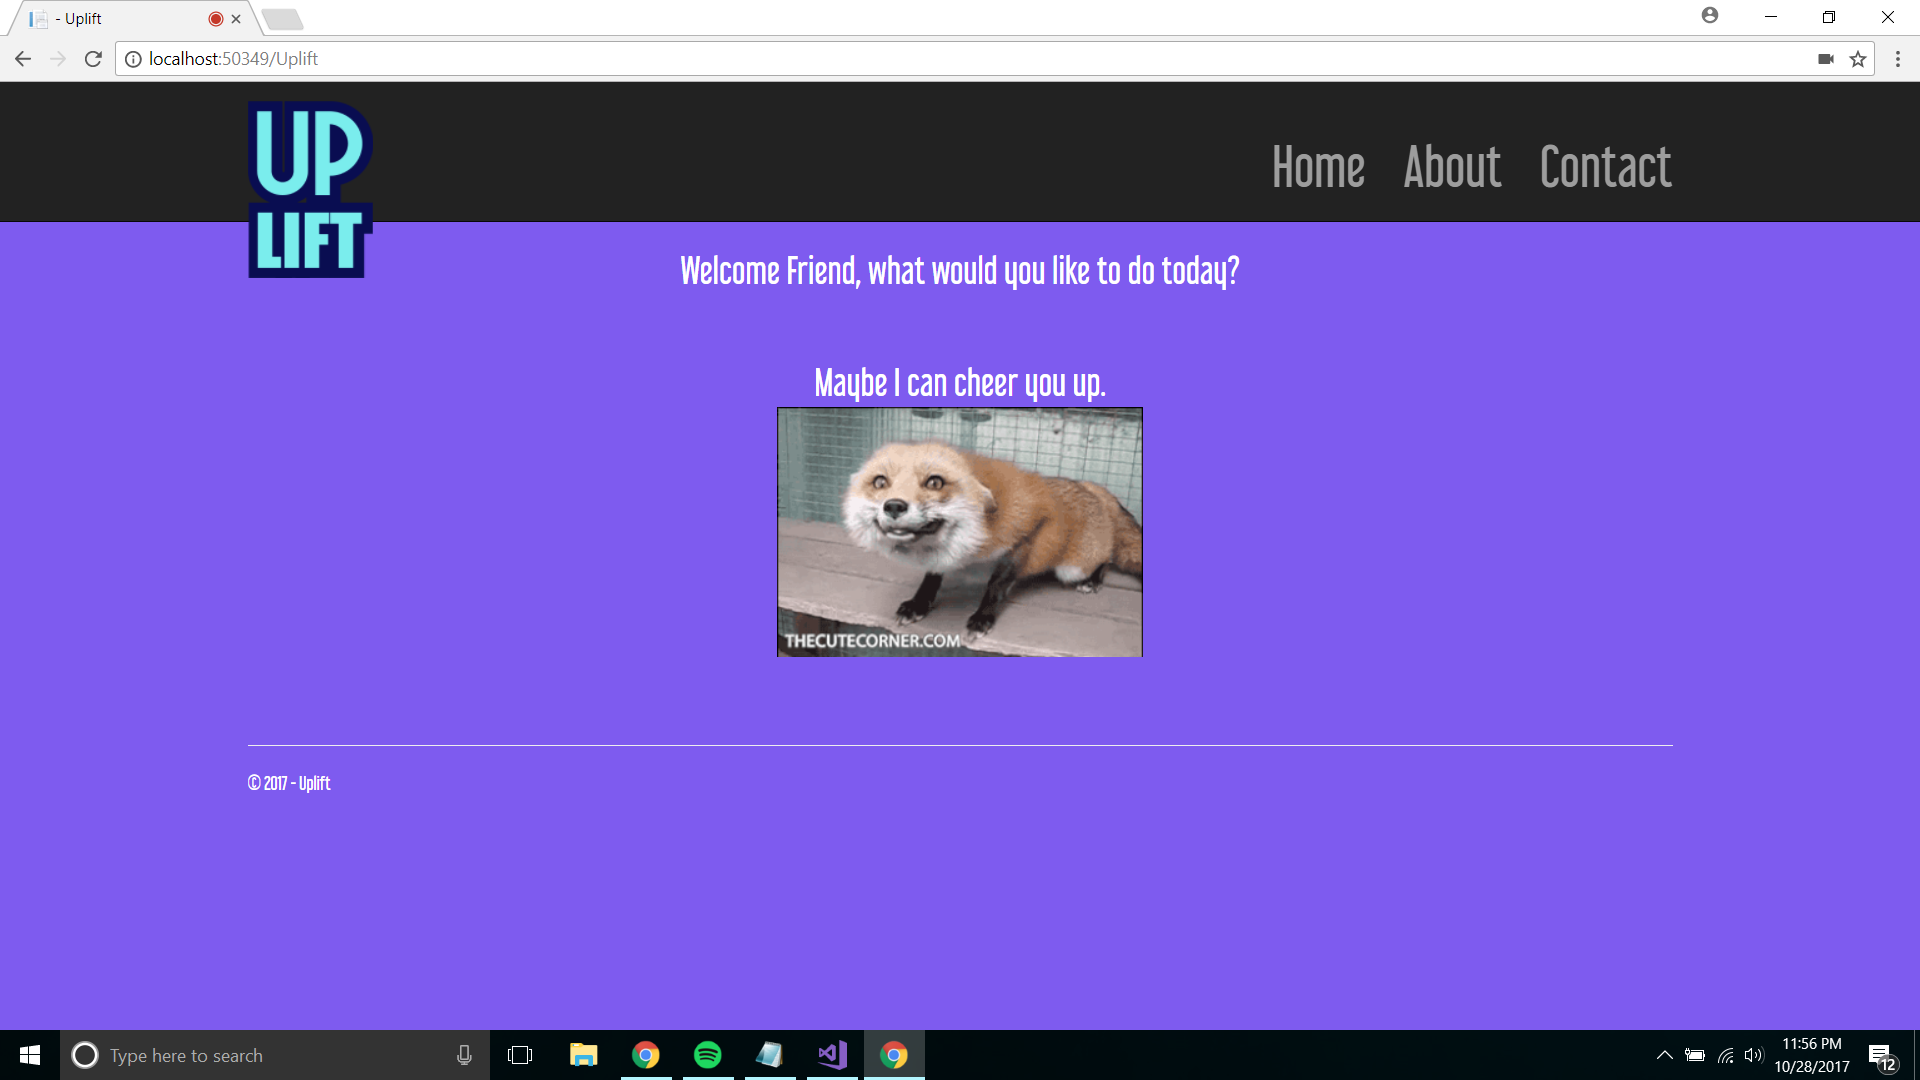Expand the system tray hidden icons arrow
Viewport: 1920px width, 1080px height.
(1664, 1055)
